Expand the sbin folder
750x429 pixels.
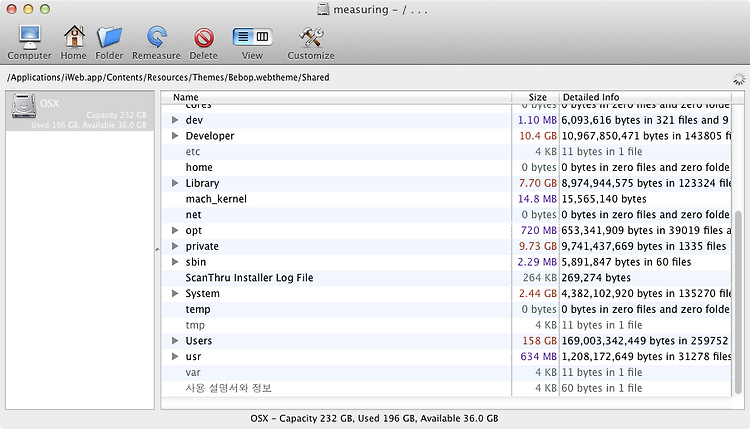coord(175,262)
